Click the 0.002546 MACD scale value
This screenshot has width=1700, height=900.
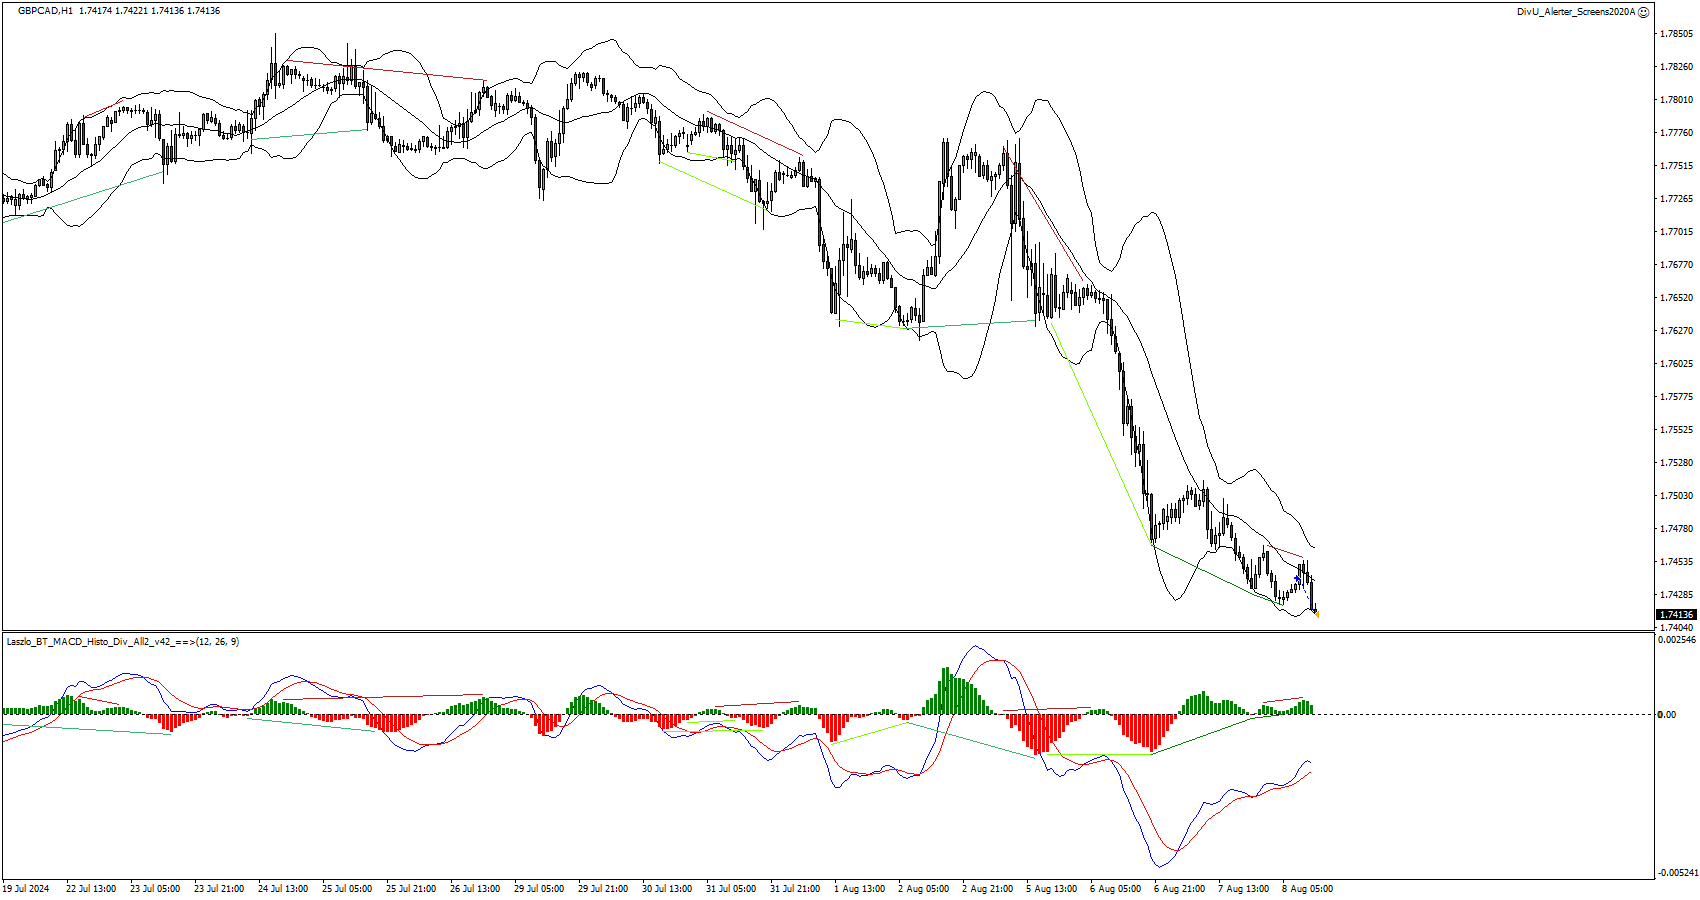[1677, 640]
